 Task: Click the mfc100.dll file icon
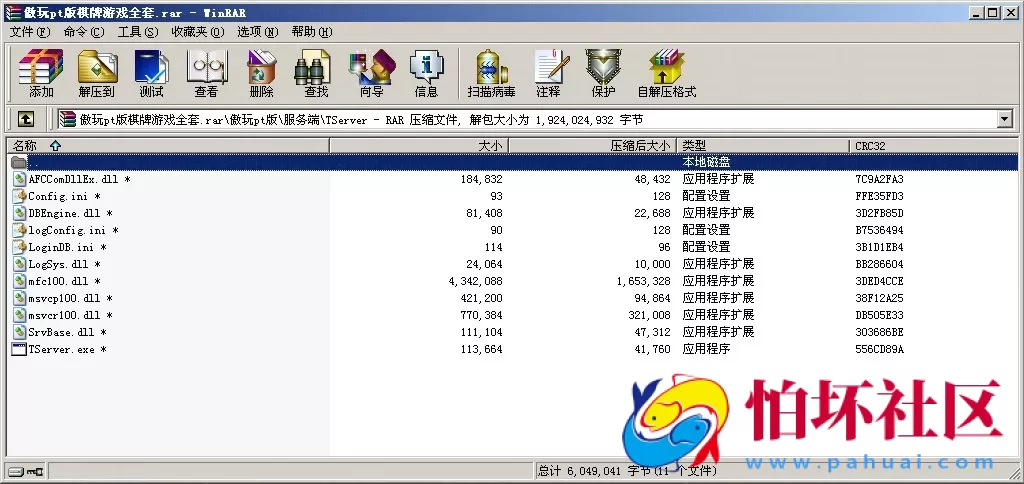[x=20, y=281]
